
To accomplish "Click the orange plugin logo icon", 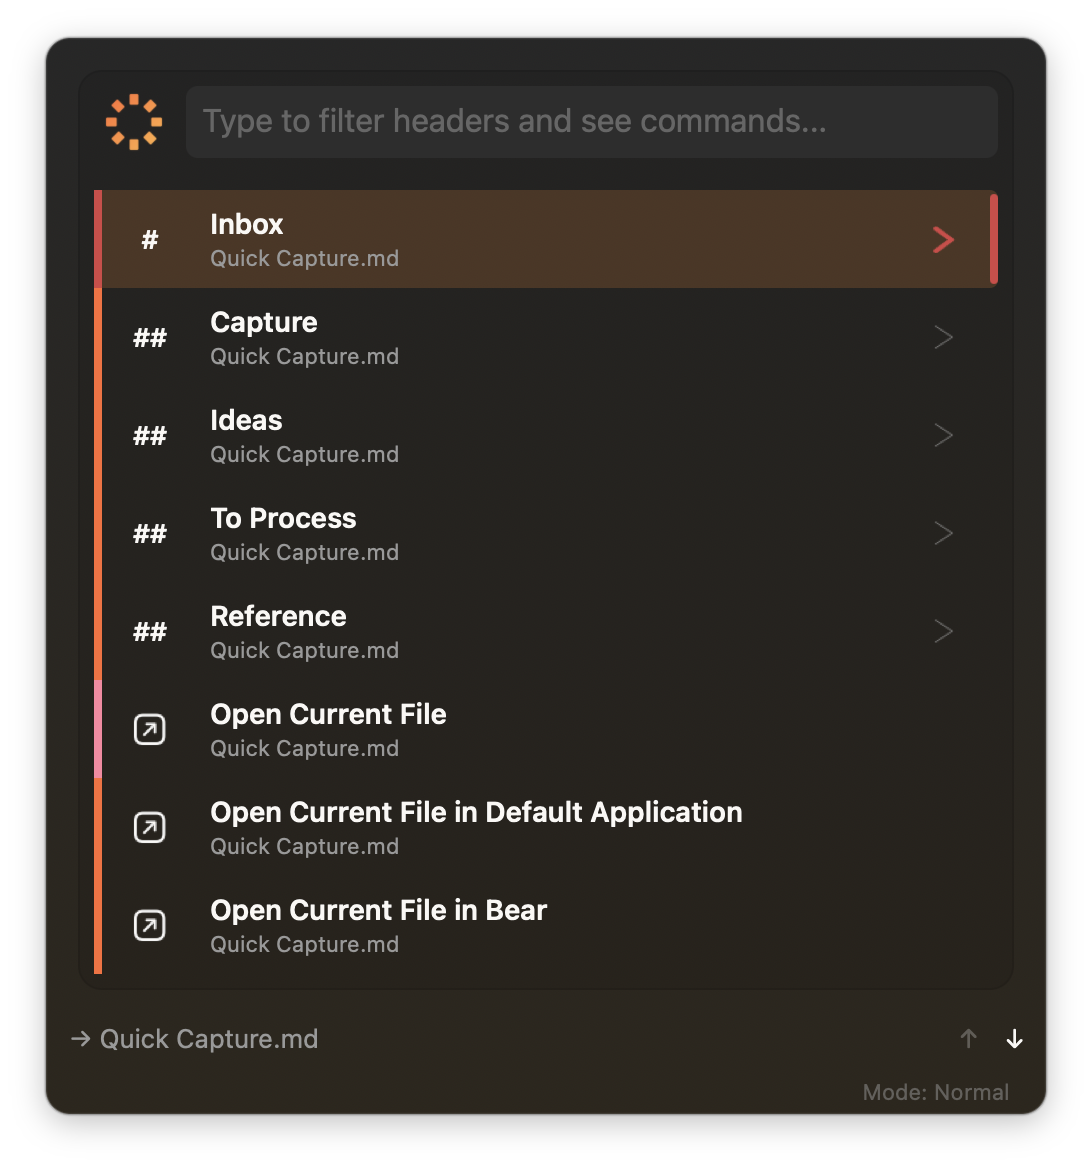I will click(x=133, y=121).
